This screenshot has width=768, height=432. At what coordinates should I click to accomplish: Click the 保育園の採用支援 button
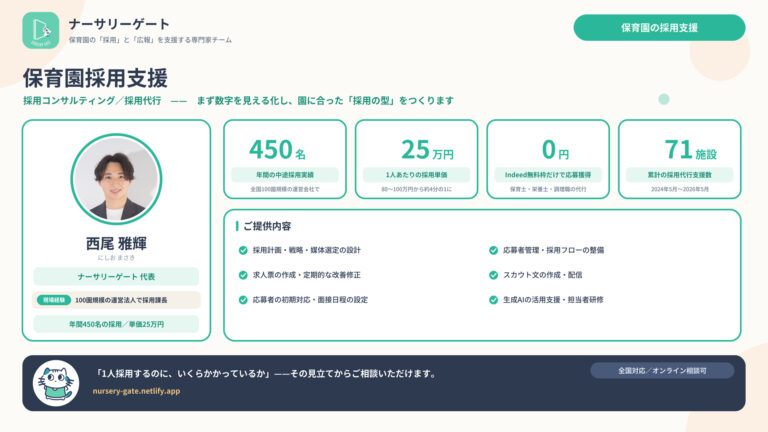point(659,28)
